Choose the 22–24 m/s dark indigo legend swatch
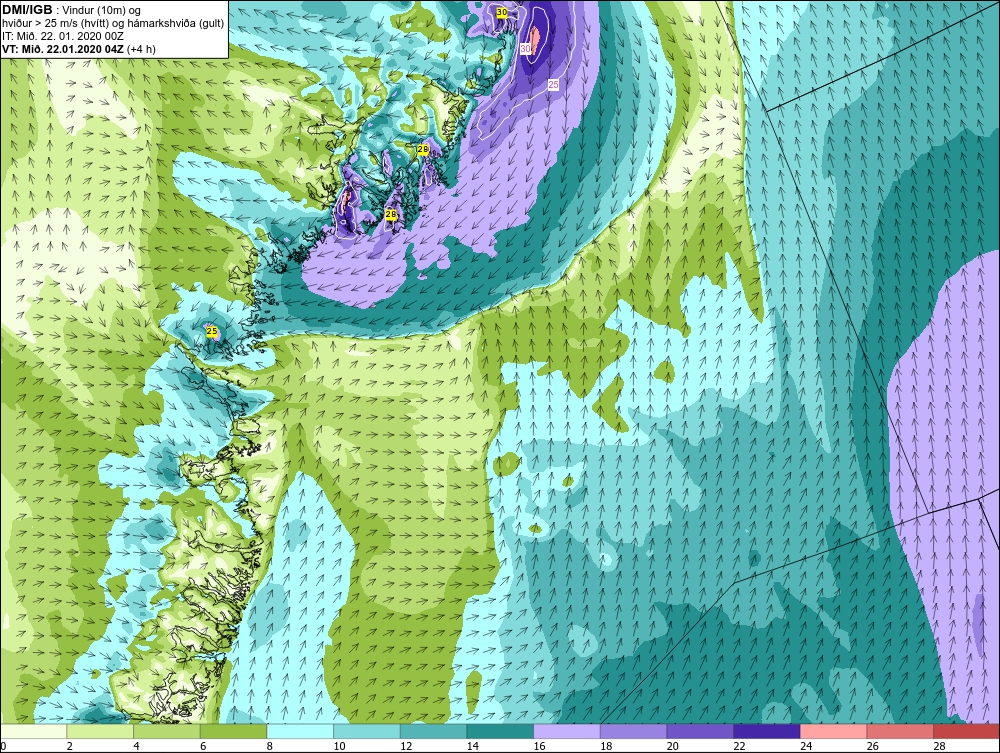The width and height of the screenshot is (1000, 753). (x=767, y=731)
